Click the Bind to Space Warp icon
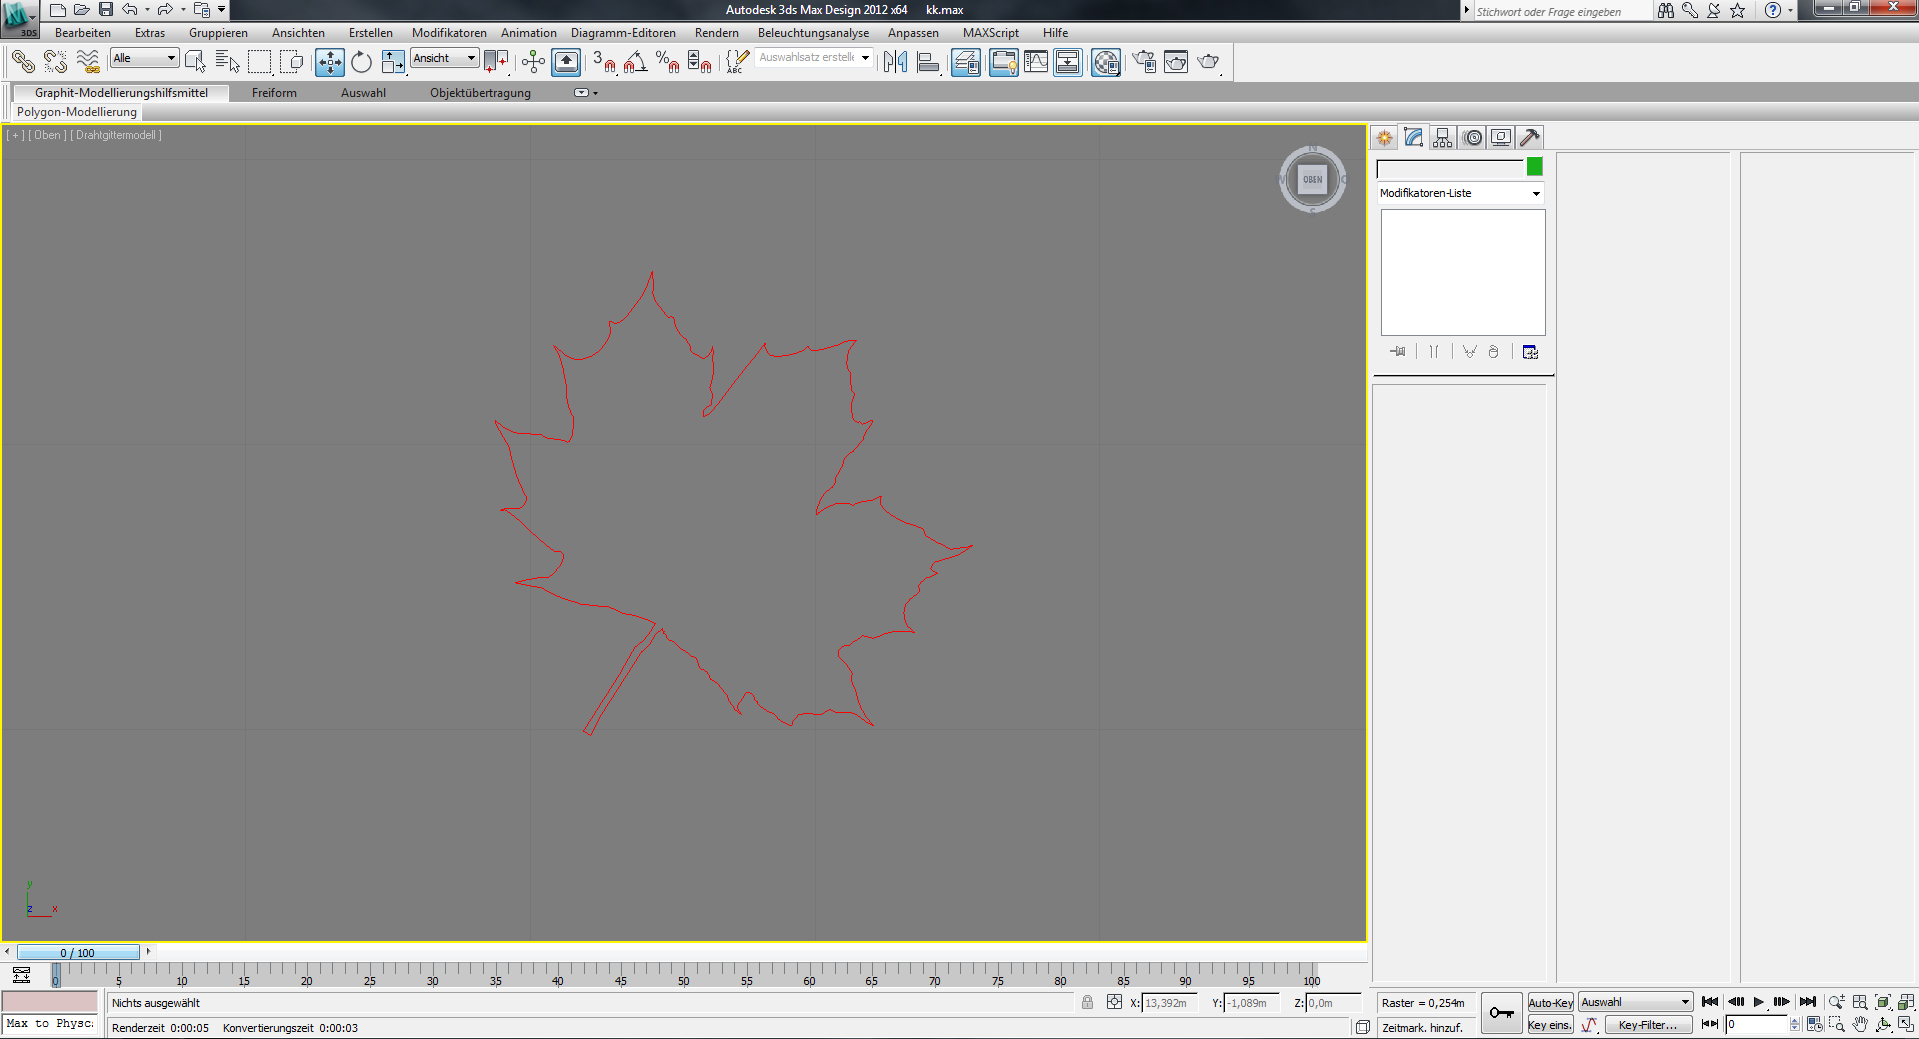The image size is (1919, 1039). [88, 62]
